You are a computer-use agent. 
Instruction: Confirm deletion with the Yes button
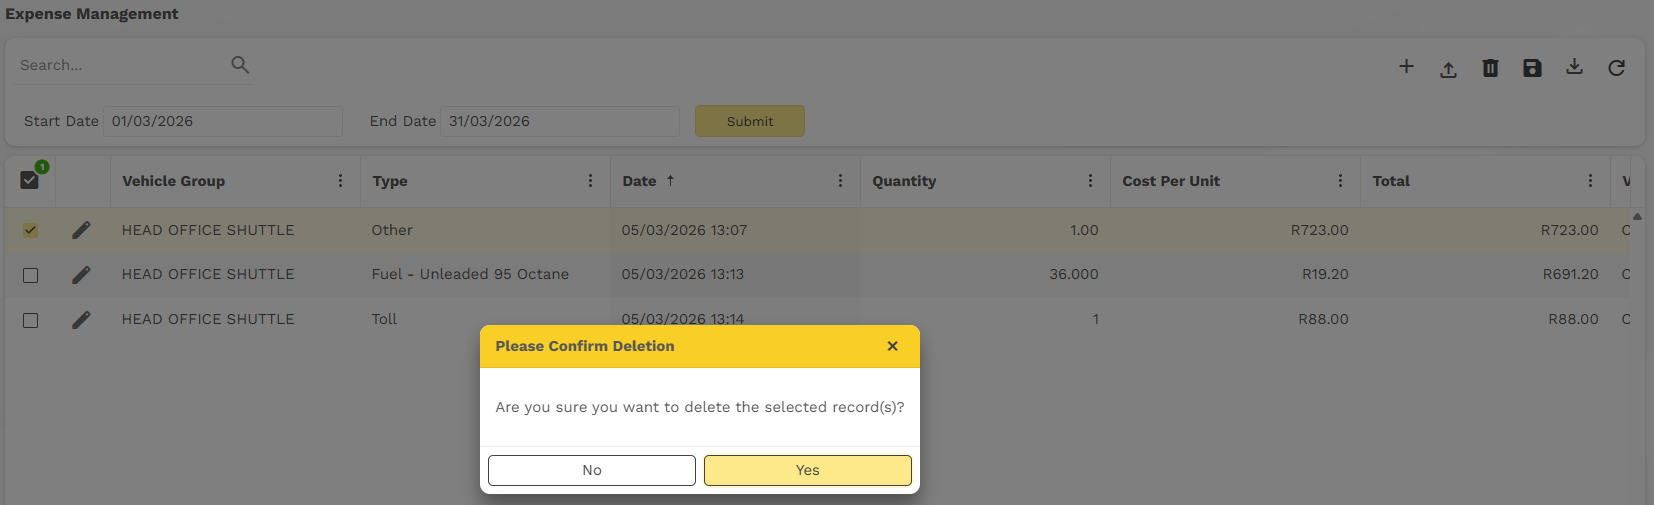pos(807,470)
